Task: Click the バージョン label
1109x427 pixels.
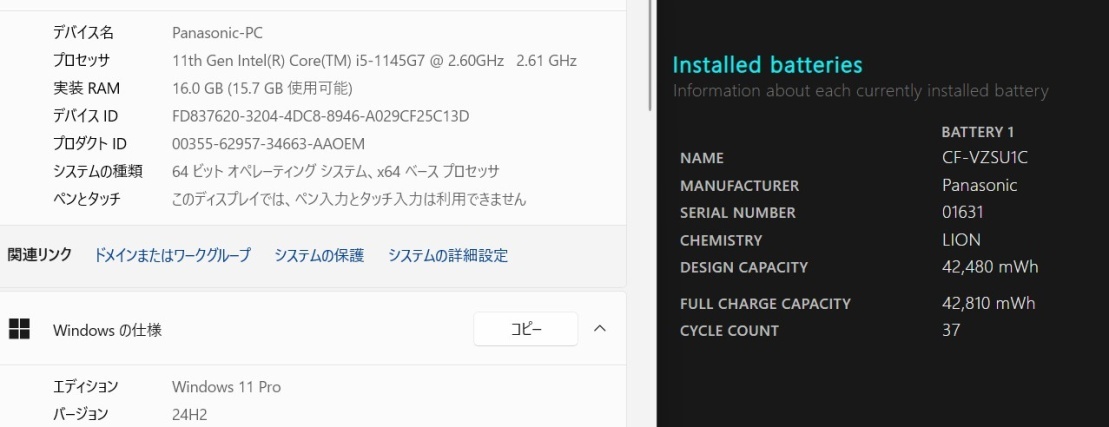Action: pyautogui.click(x=81, y=415)
